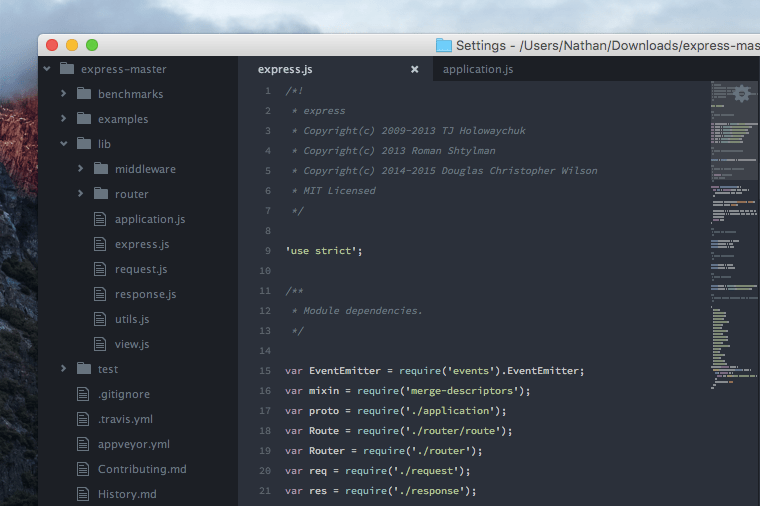This screenshot has width=760, height=506.
Task: Click the response.js file icon
Action: [100, 294]
